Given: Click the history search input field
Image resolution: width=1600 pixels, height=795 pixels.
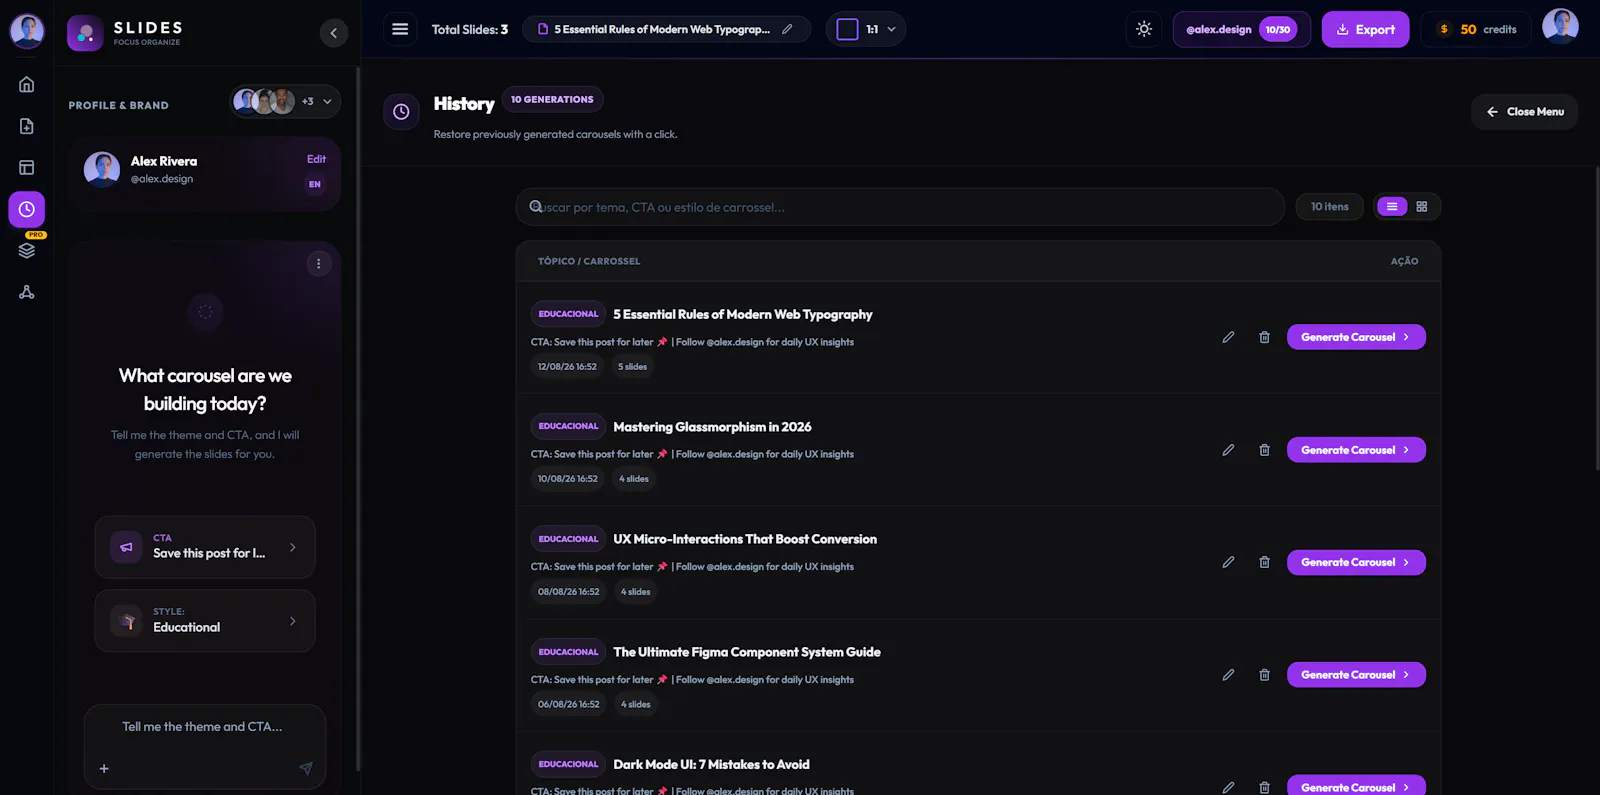Looking at the screenshot, I should (900, 207).
